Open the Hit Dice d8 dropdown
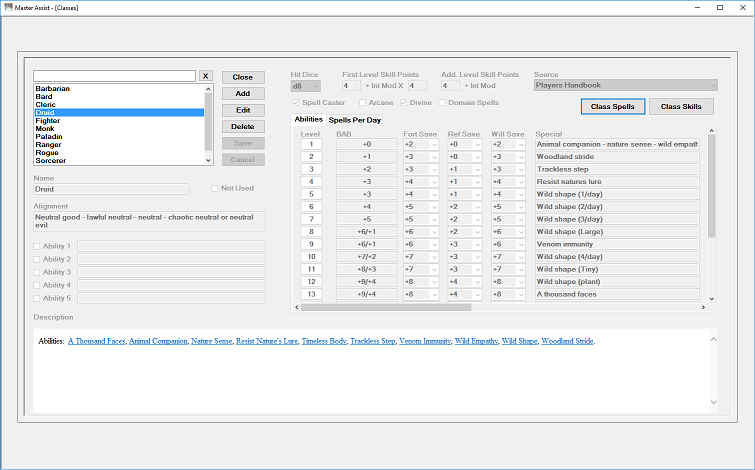The height and width of the screenshot is (470, 755). (306, 86)
